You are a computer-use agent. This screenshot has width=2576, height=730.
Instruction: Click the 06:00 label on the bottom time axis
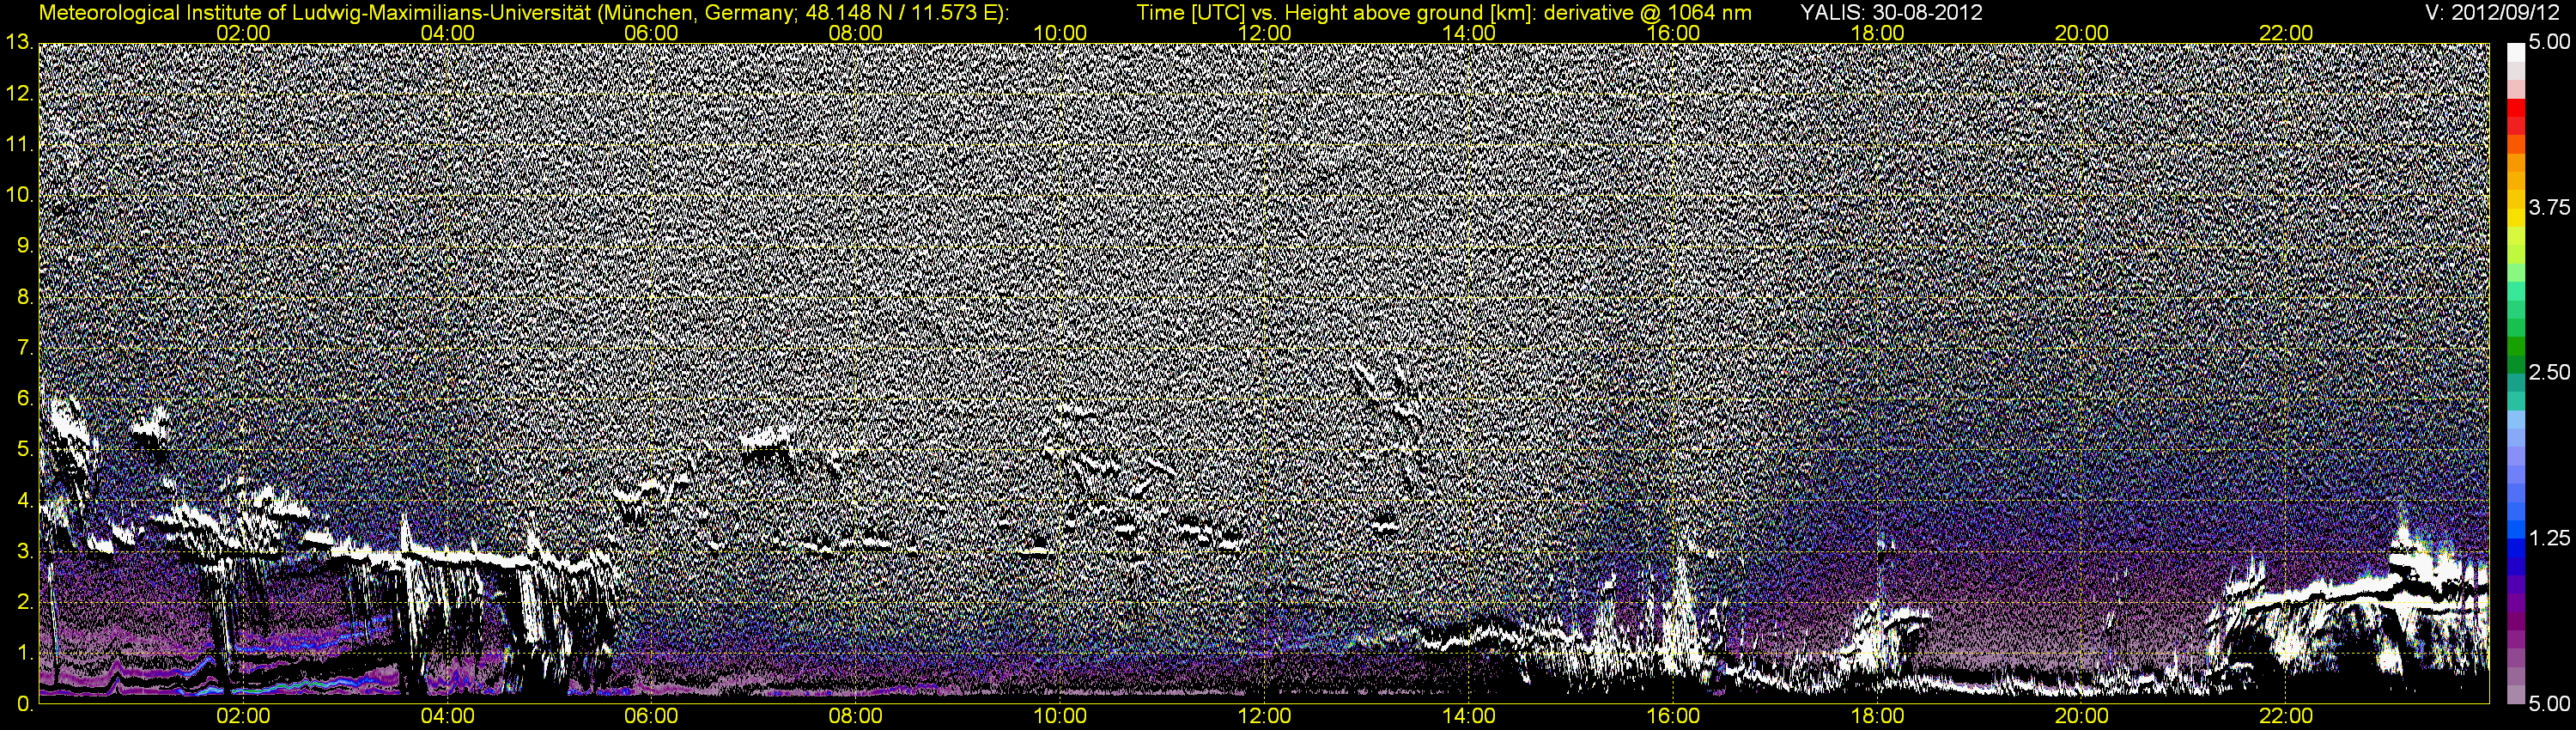tap(651, 716)
